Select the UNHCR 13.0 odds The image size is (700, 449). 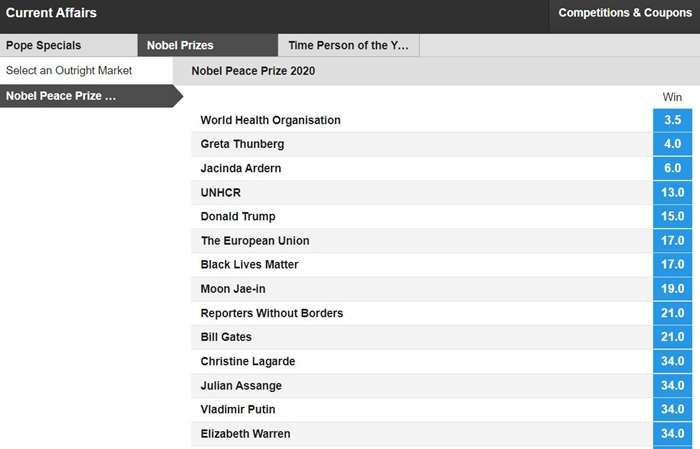(672, 192)
